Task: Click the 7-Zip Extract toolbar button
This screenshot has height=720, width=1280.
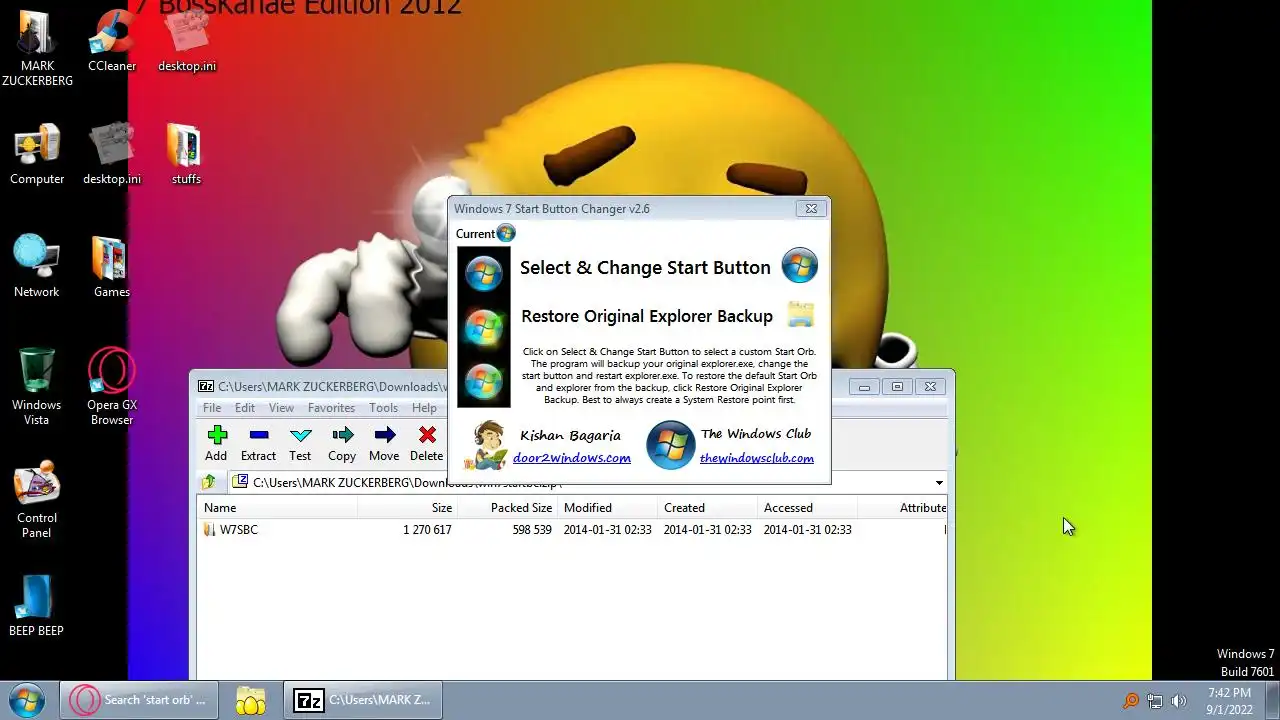Action: 258,444
